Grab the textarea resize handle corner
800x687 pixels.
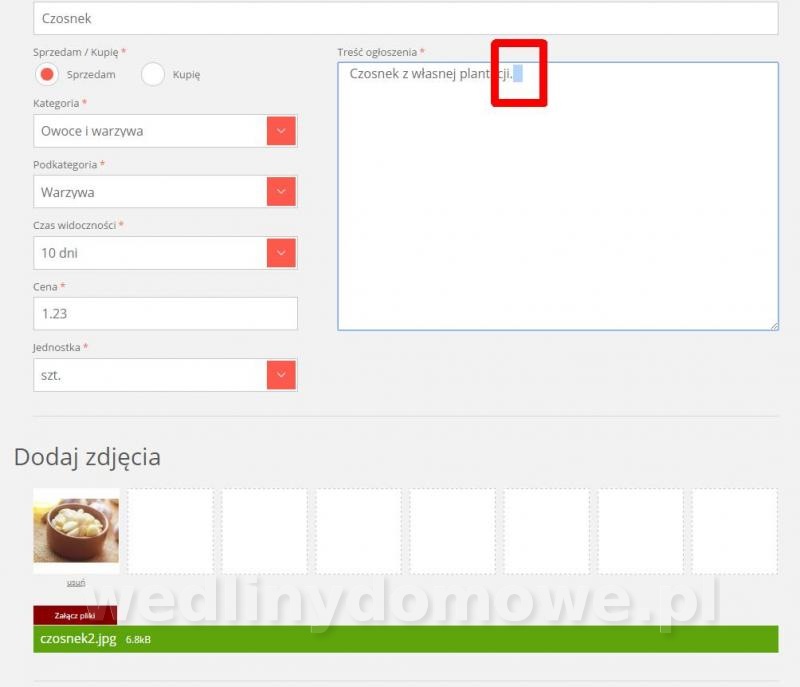774,326
